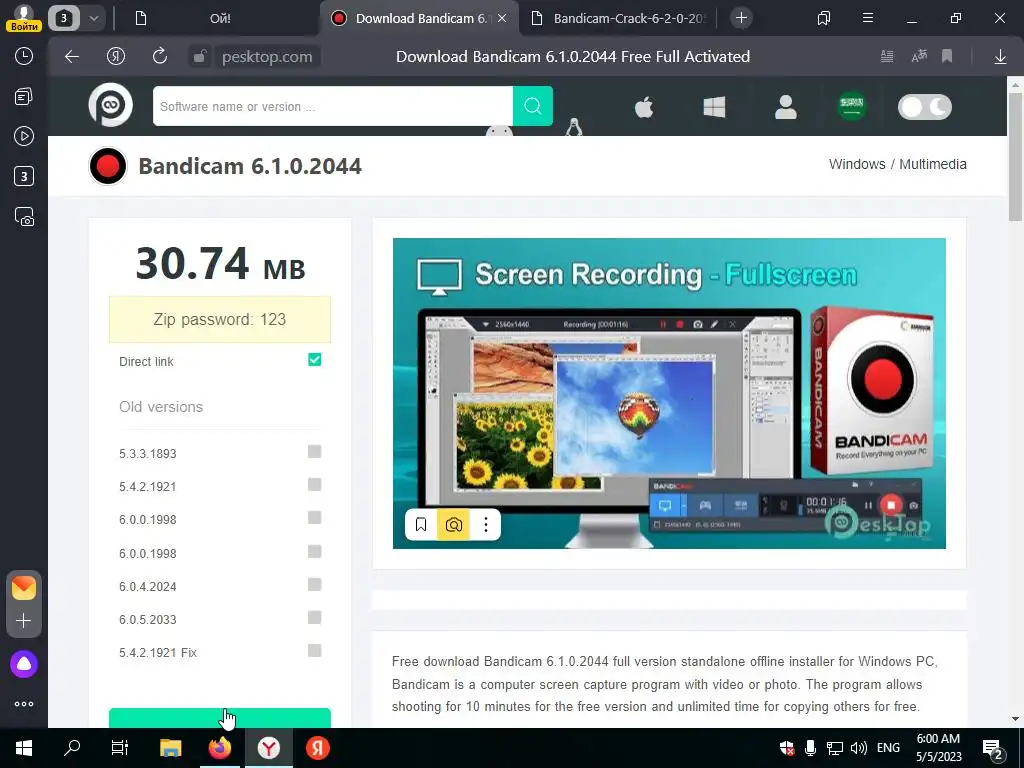Viewport: 1024px width, 768px height.
Task: Focus the Software name search field
Action: point(332,106)
